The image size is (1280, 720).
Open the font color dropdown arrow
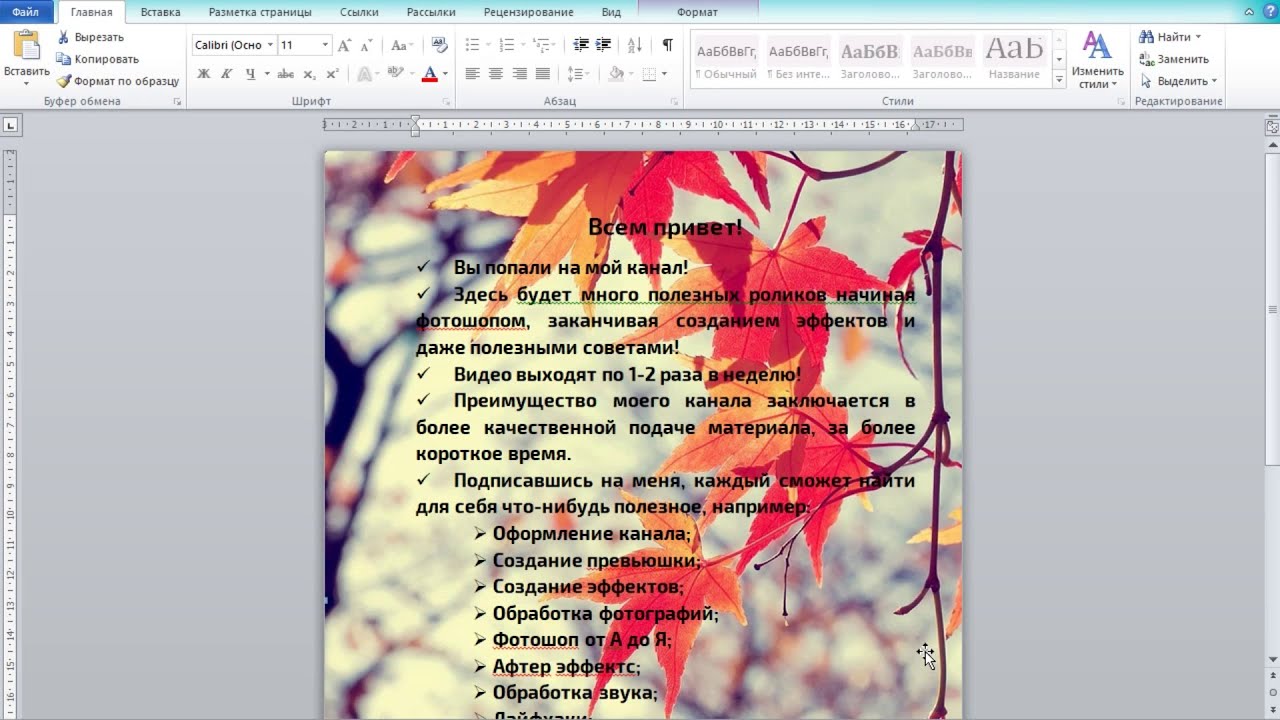point(445,74)
